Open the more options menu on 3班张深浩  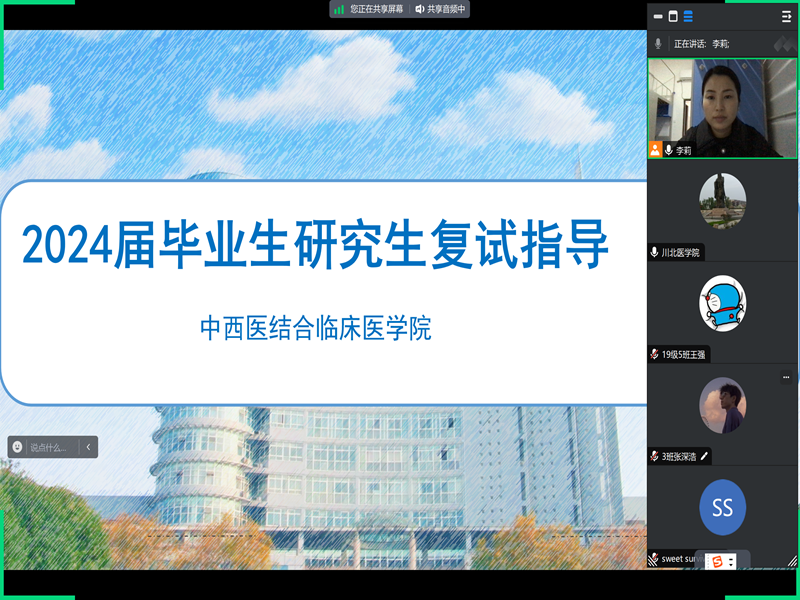coord(786,377)
